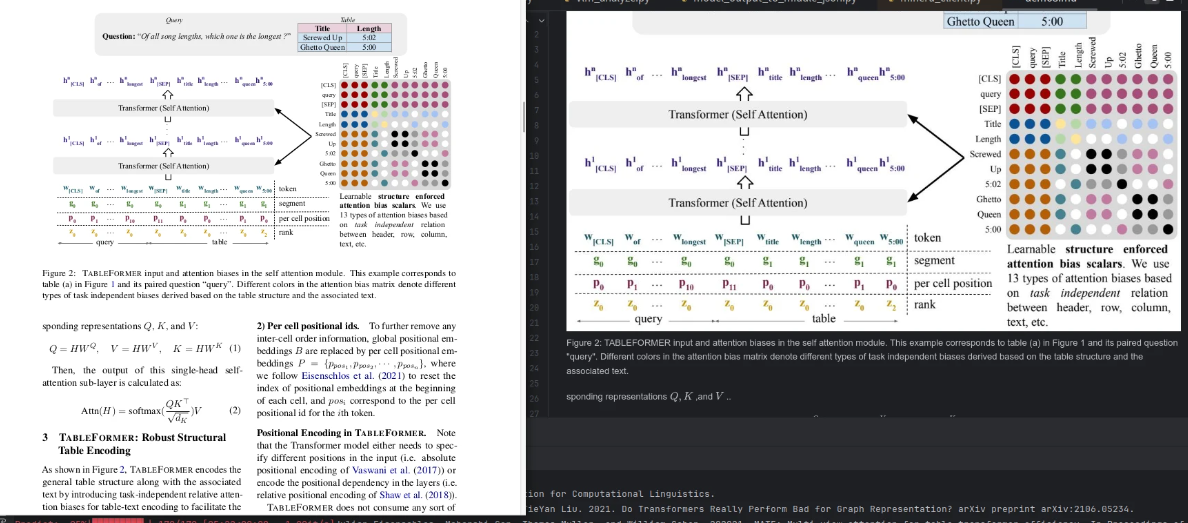Click the attention bias matrix in the preview pane
Screen dimensions: 1188x523
coord(1091,154)
